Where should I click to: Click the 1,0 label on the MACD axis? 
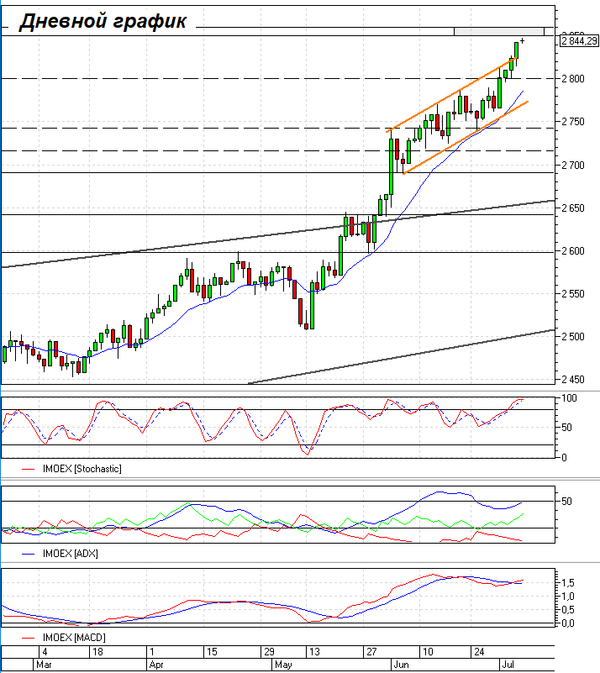coord(568,597)
